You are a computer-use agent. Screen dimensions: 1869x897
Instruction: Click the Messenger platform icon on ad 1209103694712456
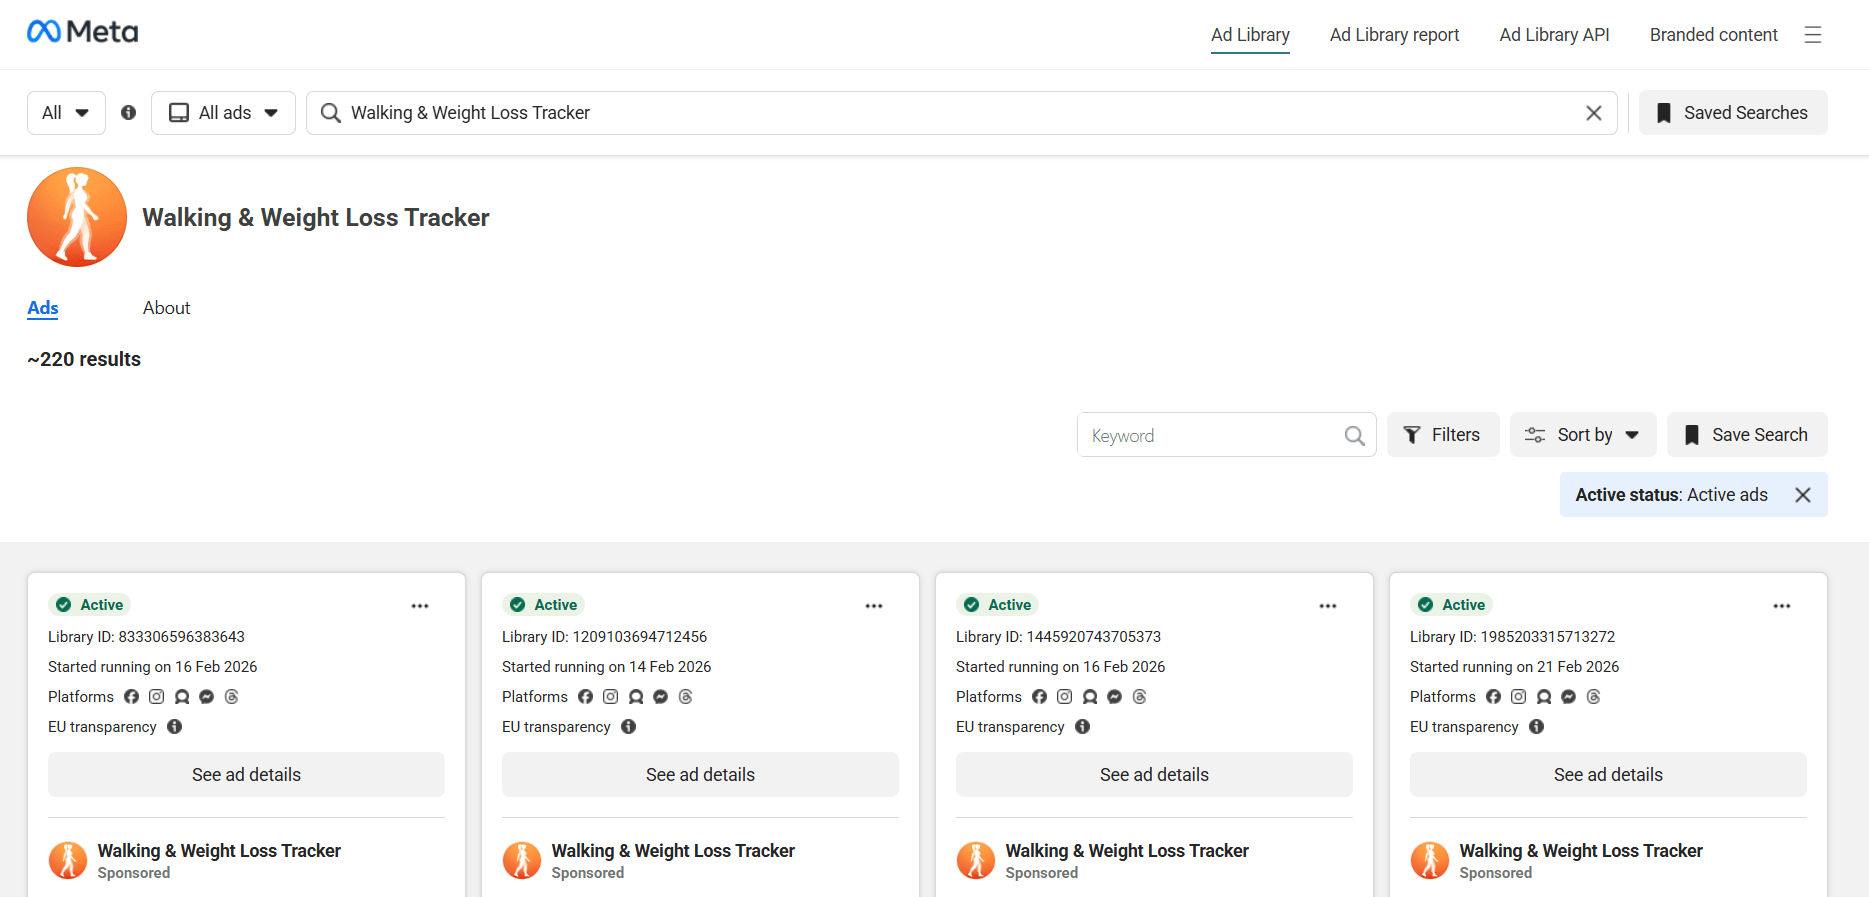(661, 697)
